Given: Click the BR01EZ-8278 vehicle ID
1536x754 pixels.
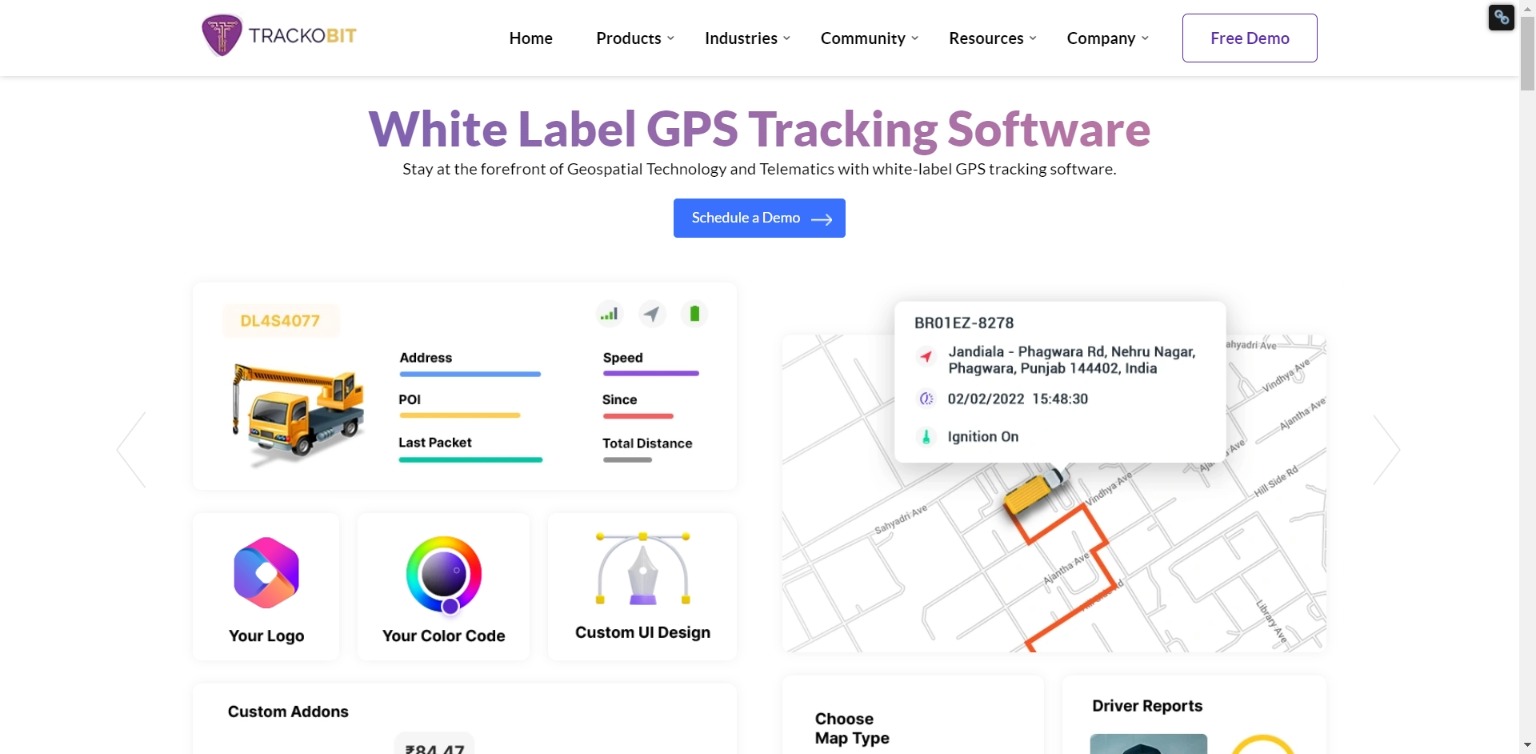Looking at the screenshot, I should 964,323.
